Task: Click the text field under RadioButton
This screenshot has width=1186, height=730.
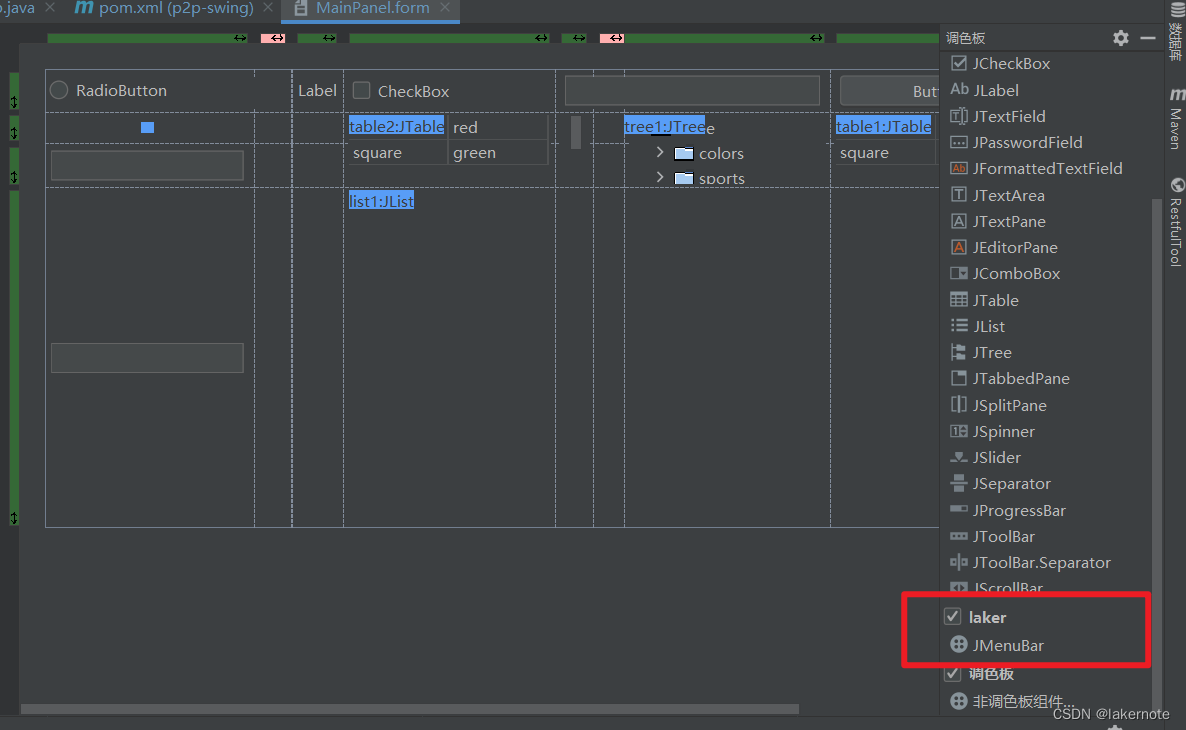Action: coord(147,165)
